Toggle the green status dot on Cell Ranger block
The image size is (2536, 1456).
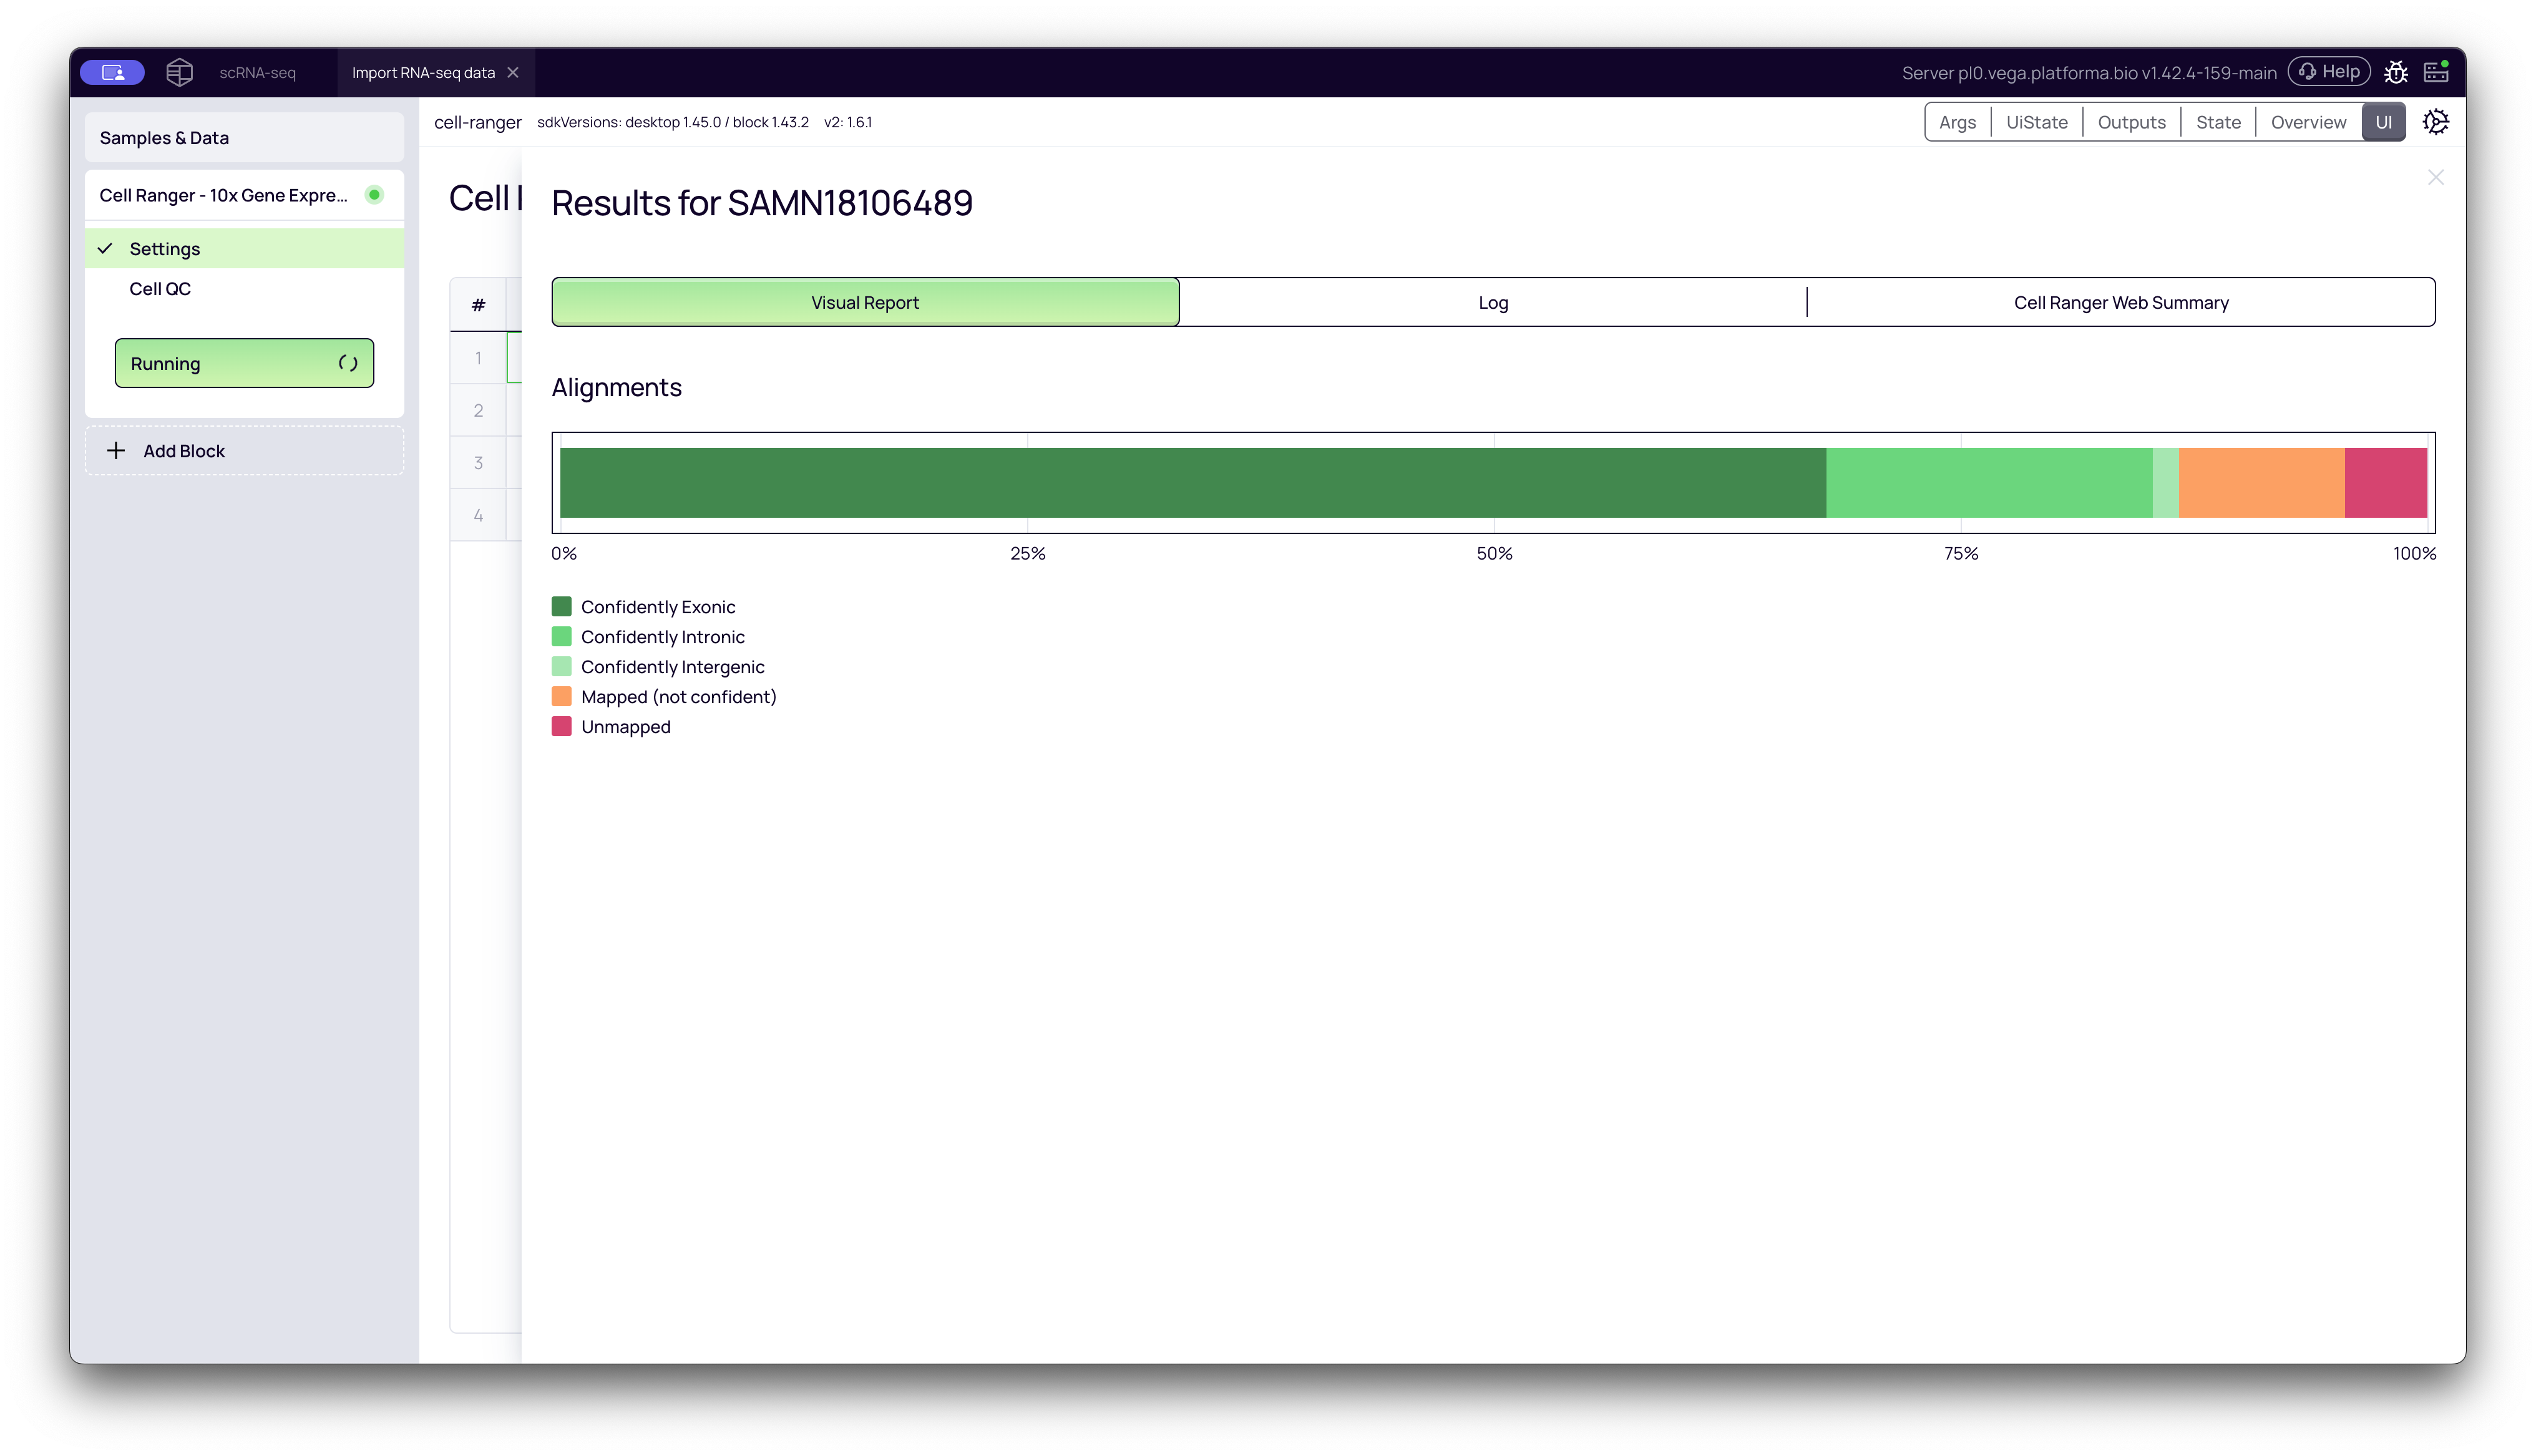point(375,195)
